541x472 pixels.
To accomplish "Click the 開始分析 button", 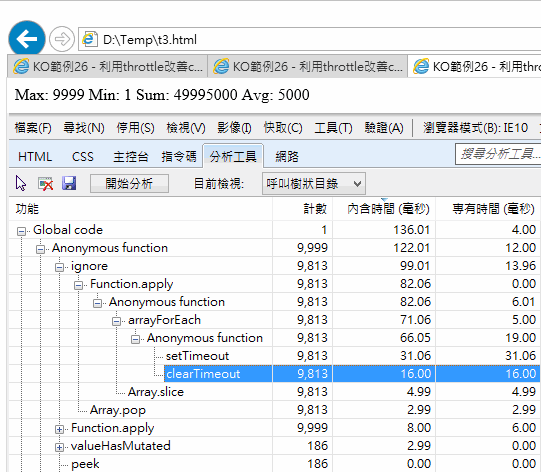I will point(129,184).
